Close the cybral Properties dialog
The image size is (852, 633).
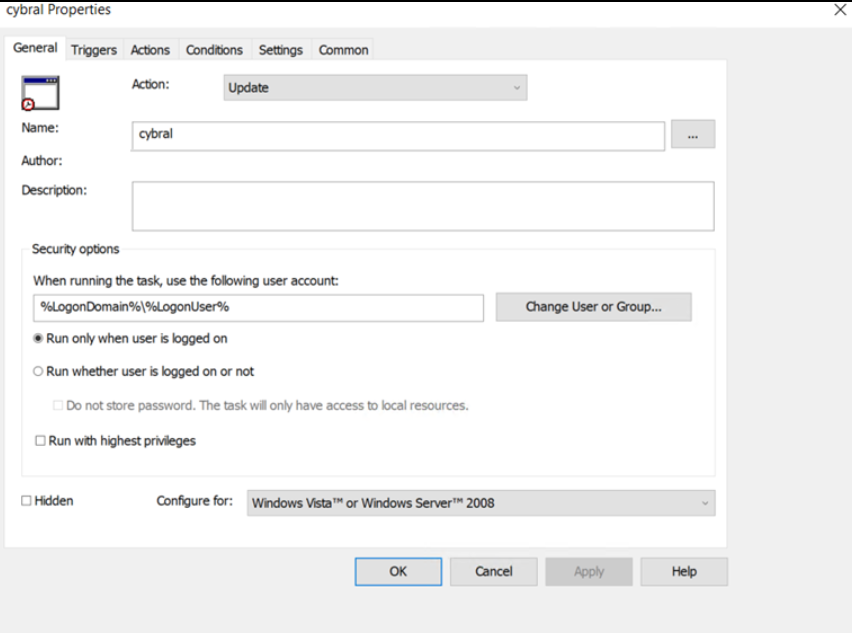(x=839, y=10)
